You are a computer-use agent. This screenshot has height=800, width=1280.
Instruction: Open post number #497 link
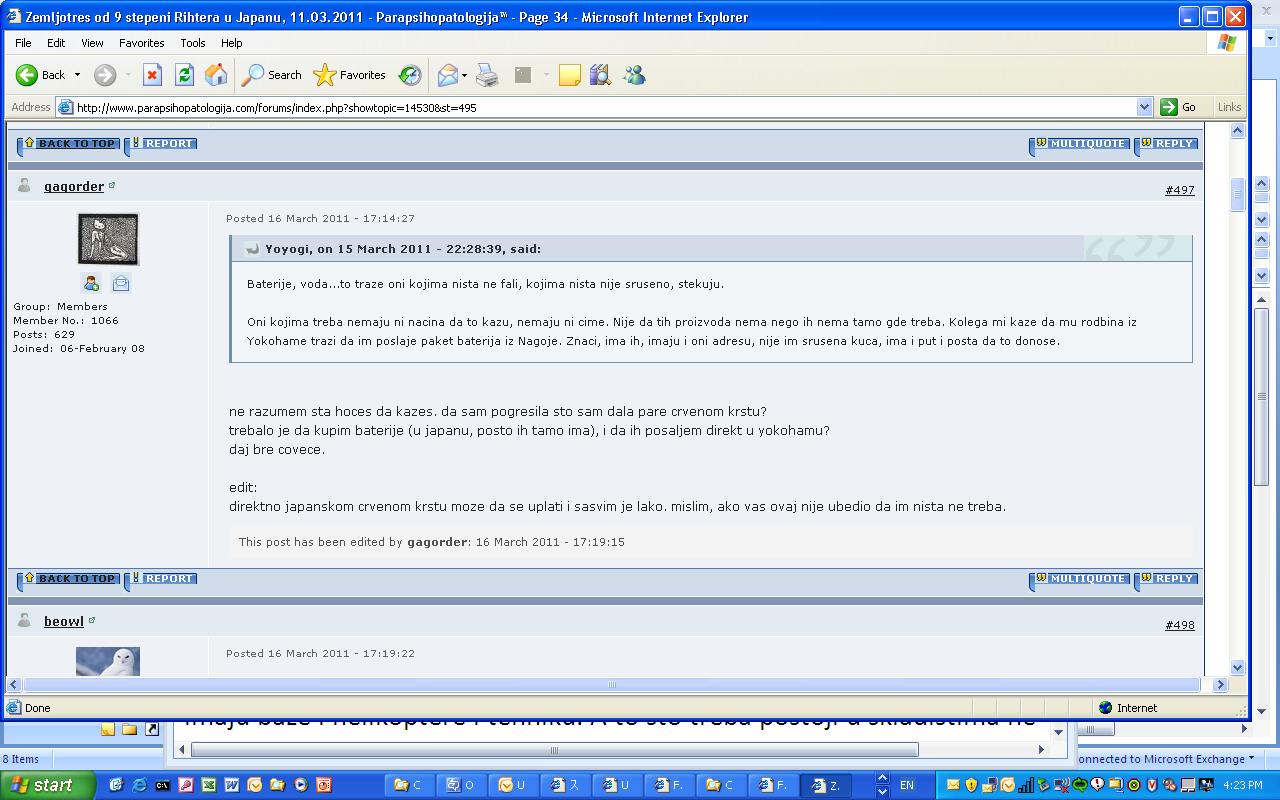(x=1180, y=190)
